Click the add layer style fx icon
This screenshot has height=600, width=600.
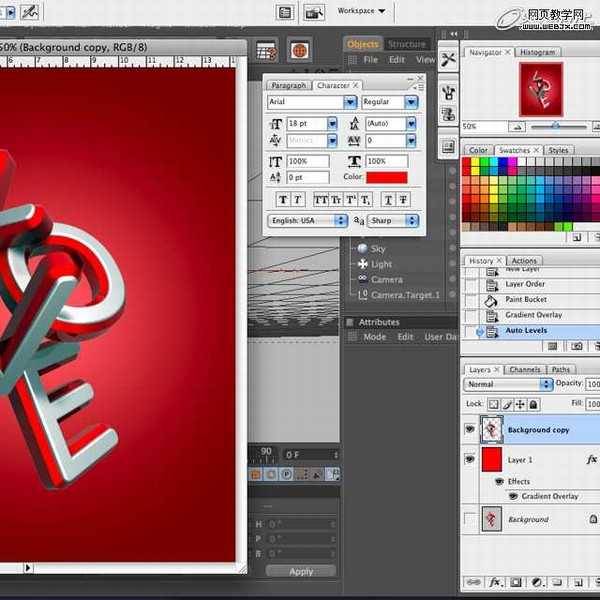494,582
